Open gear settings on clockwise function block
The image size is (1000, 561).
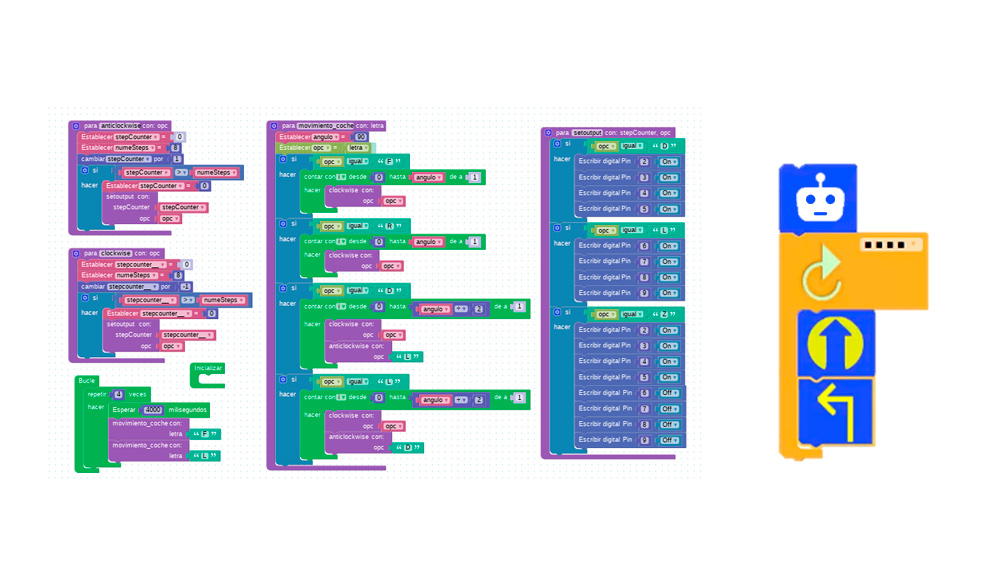click(75, 254)
